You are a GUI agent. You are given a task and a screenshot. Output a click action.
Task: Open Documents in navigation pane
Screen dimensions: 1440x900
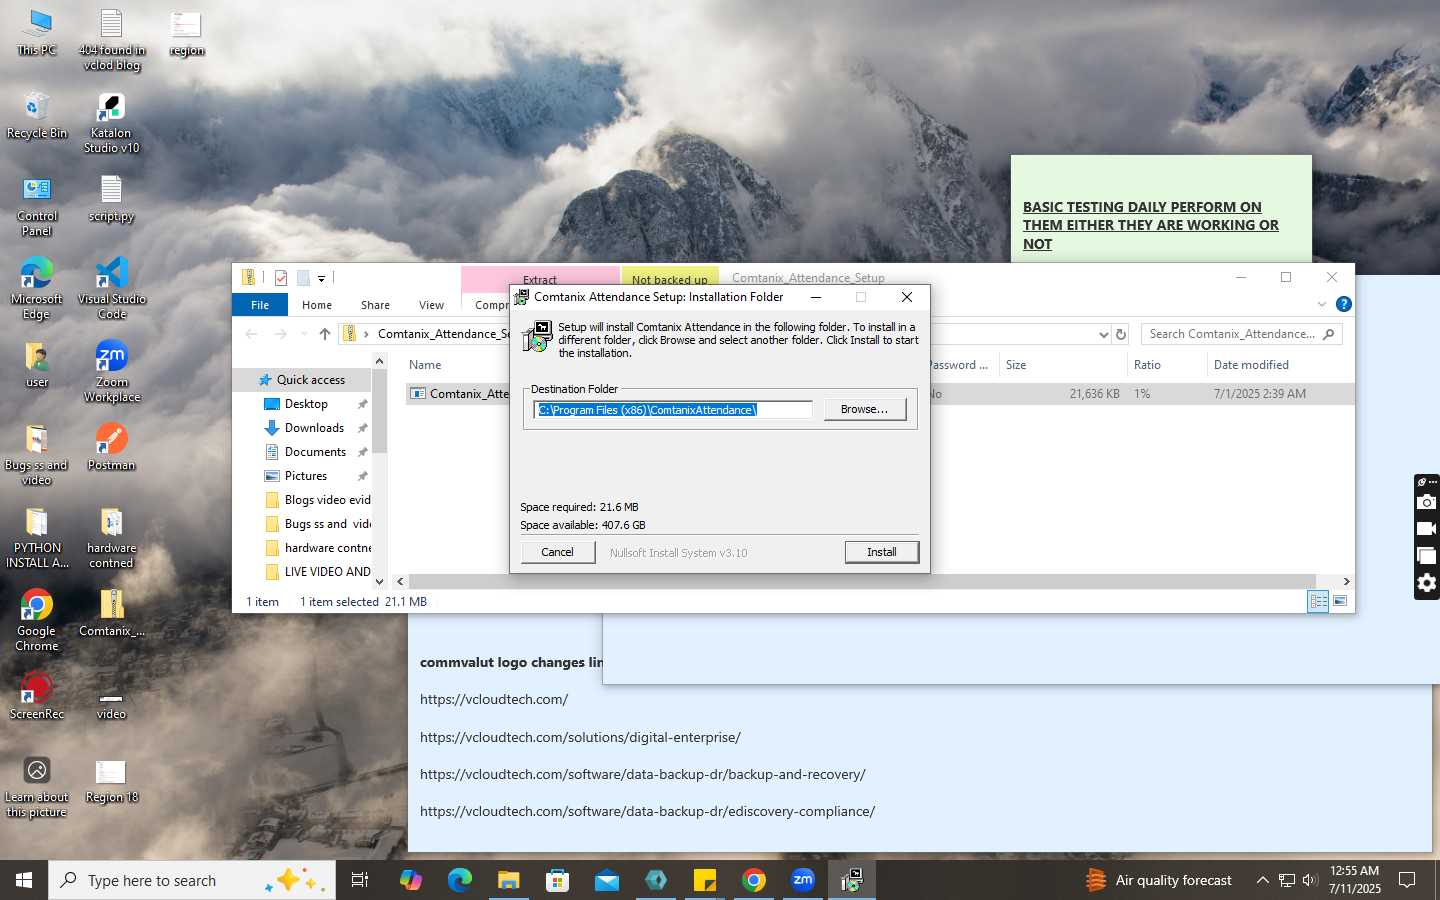315,452
